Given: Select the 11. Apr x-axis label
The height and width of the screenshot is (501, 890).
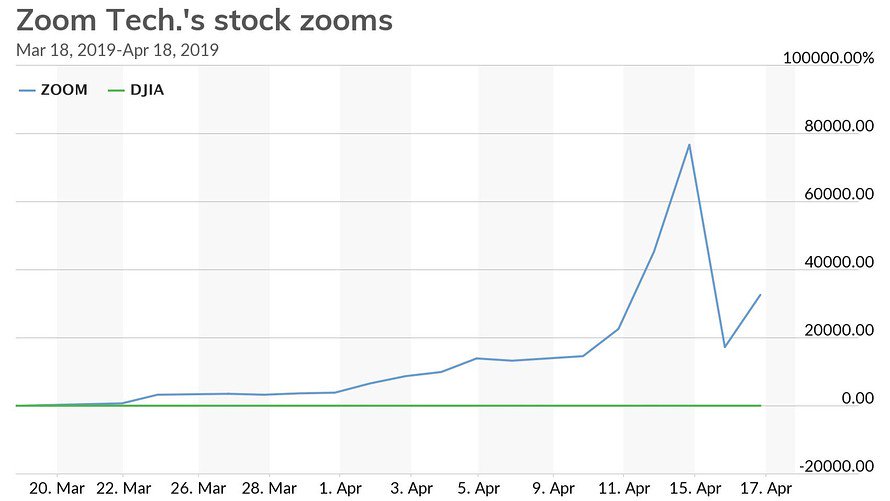Looking at the screenshot, I should click(623, 487).
